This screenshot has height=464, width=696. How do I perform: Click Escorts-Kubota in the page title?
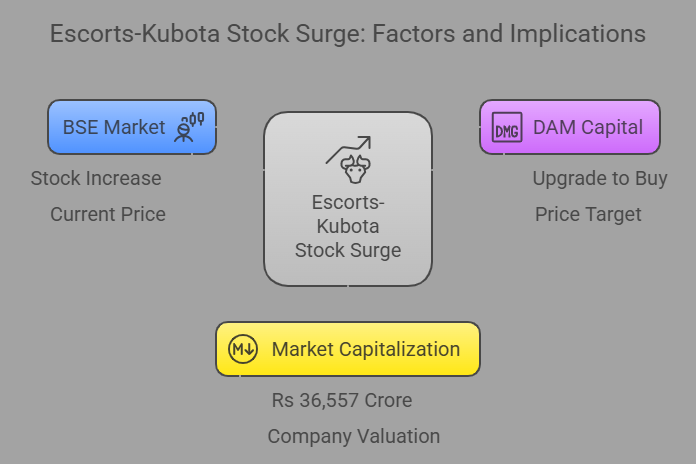coord(135,34)
